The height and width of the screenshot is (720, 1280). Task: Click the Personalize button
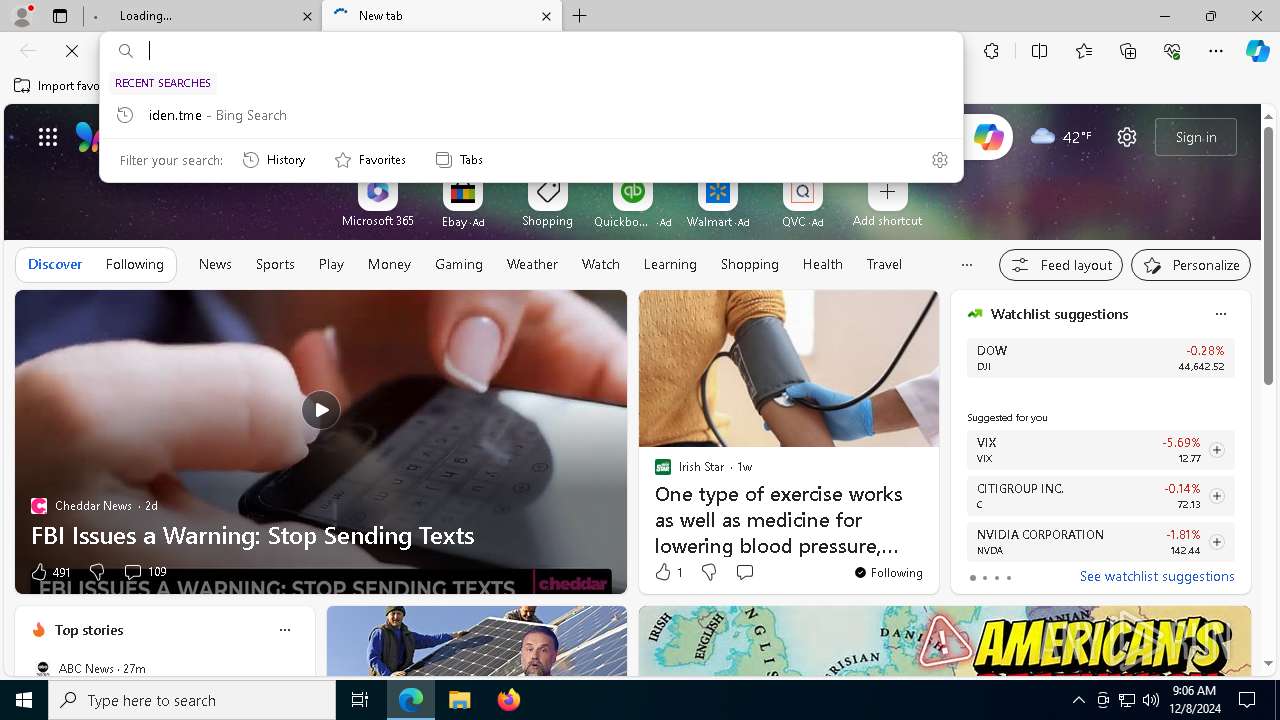[x=1191, y=265]
